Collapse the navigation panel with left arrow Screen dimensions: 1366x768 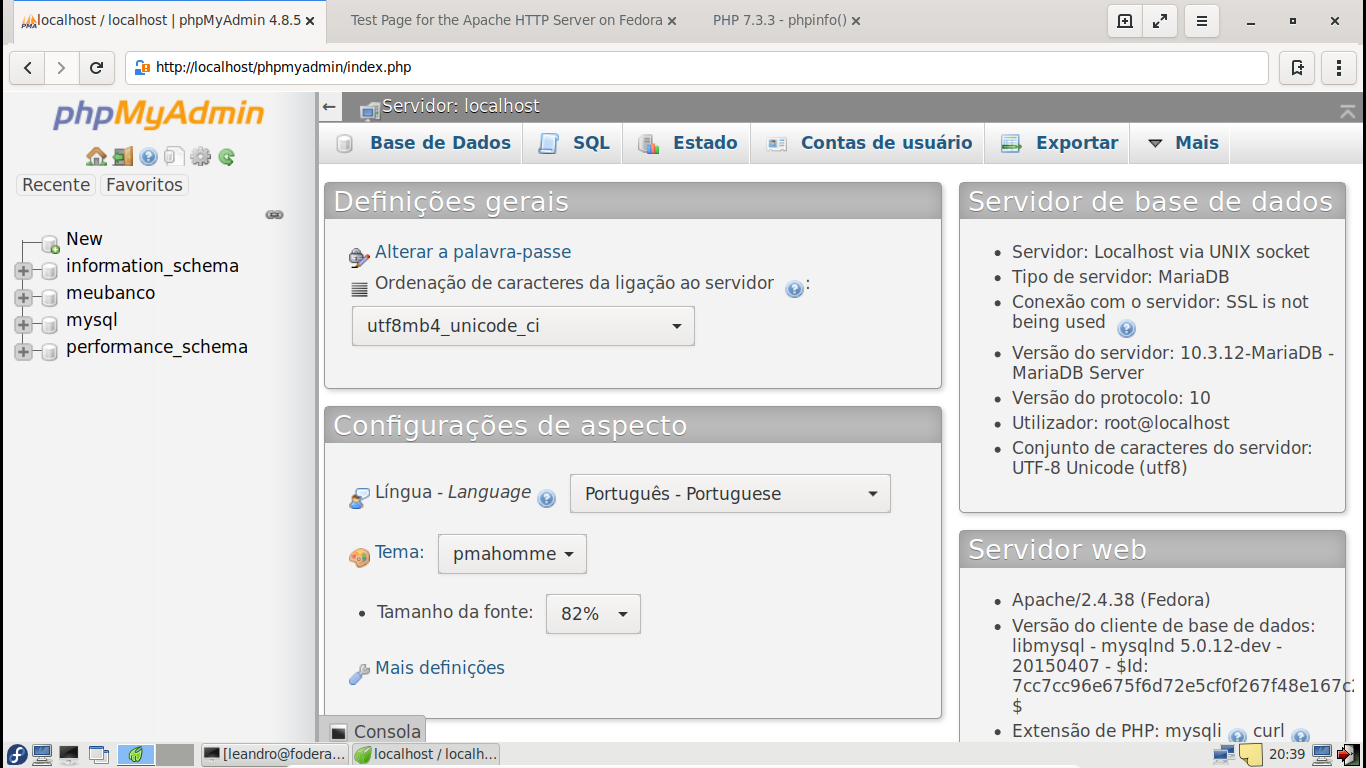329,106
